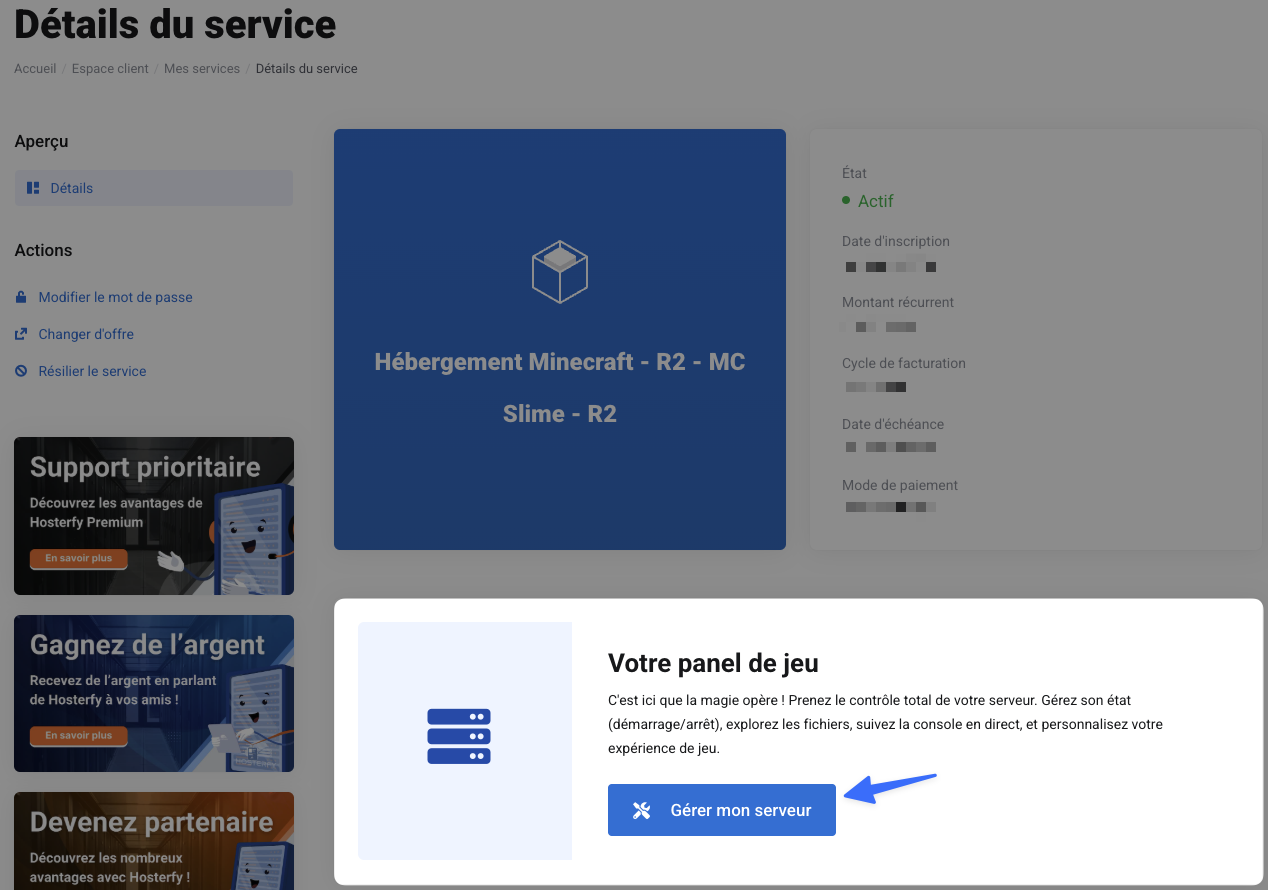
Task: Open Mes services breadcrumb link
Action: coord(202,69)
